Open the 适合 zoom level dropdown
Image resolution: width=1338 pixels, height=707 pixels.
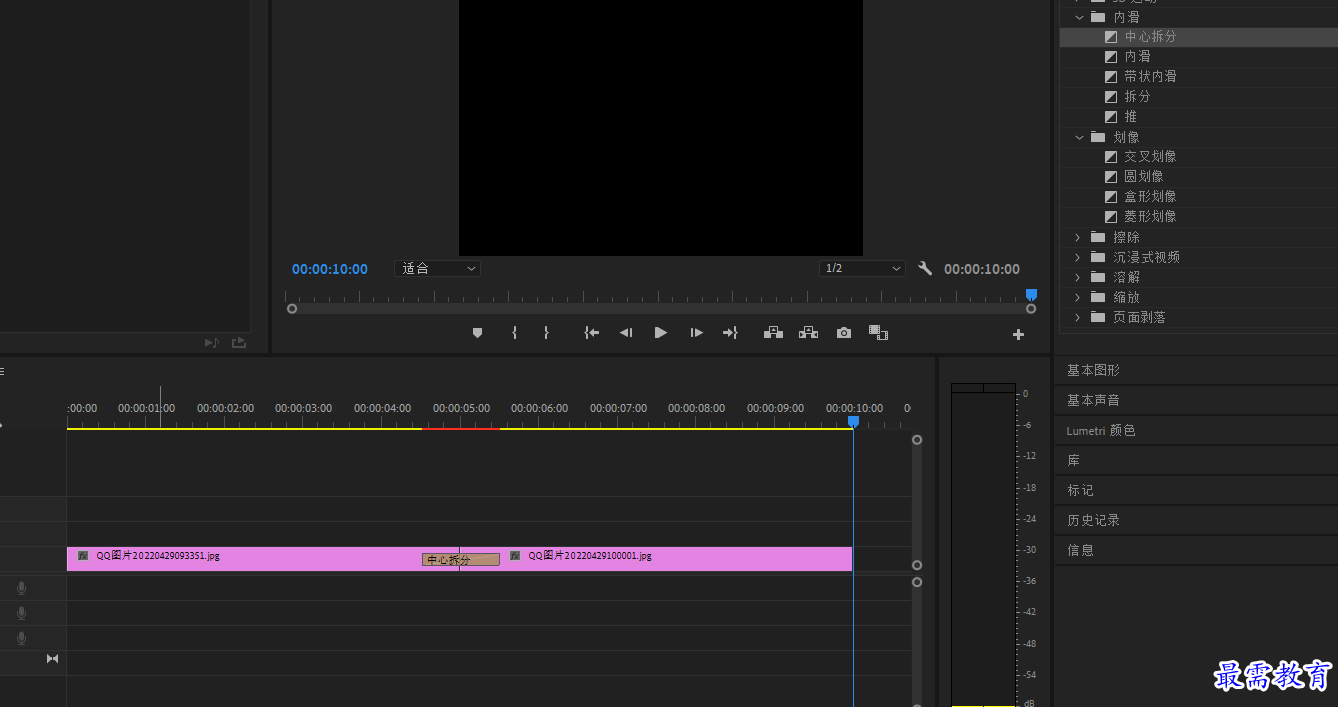click(x=438, y=269)
